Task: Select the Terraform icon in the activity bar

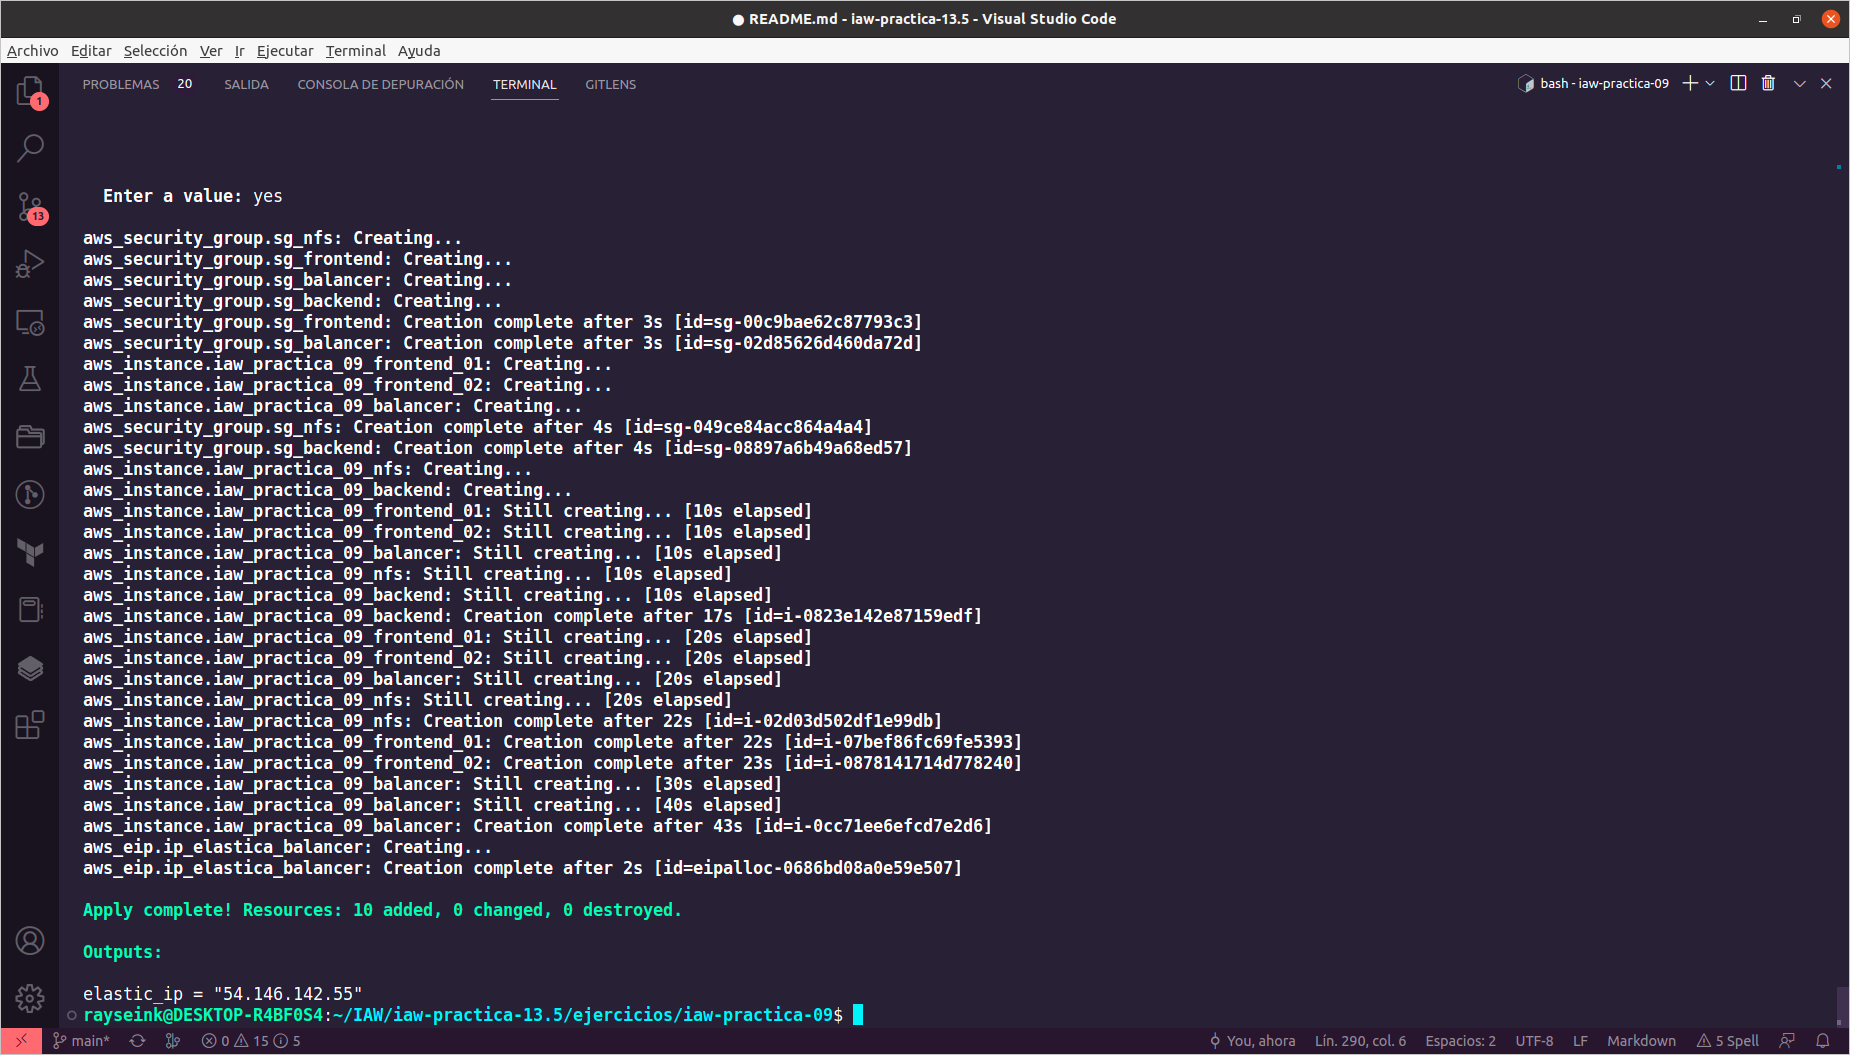Action: click(x=30, y=553)
